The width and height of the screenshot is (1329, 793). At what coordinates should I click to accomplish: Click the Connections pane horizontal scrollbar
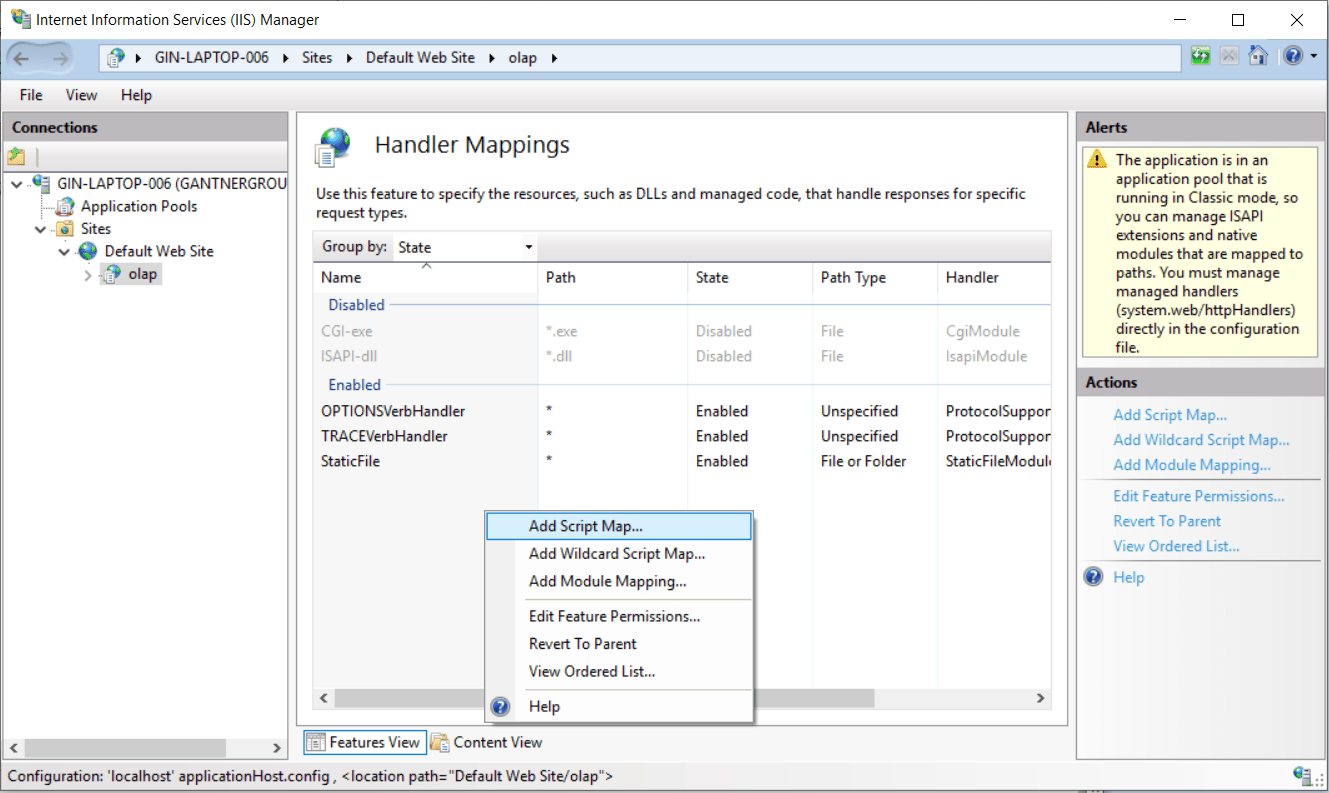click(145, 748)
